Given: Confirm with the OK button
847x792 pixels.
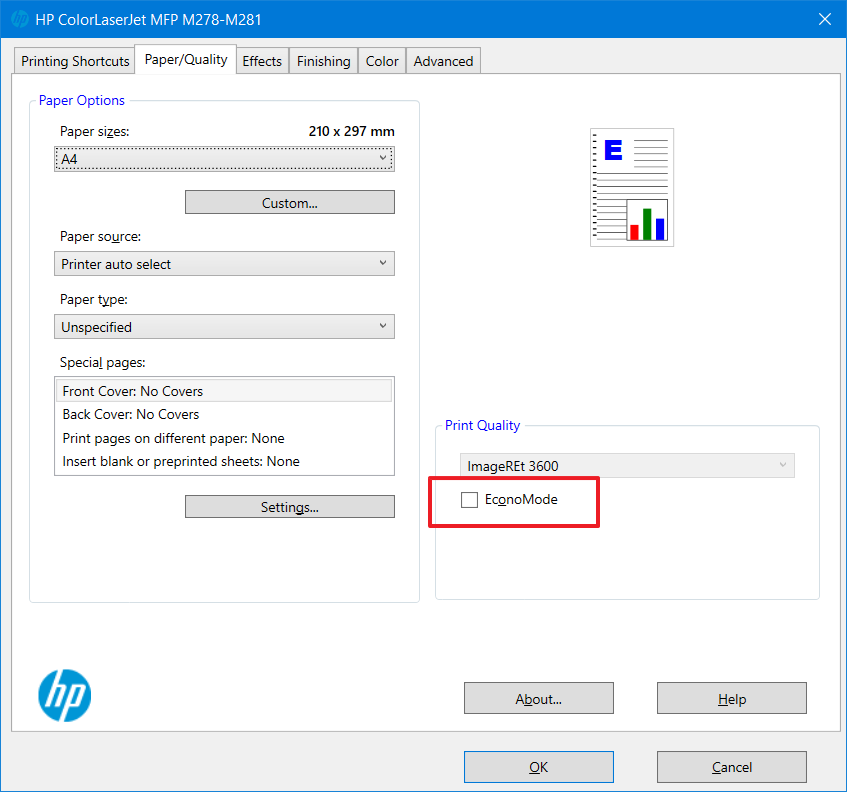Looking at the screenshot, I should [539, 767].
